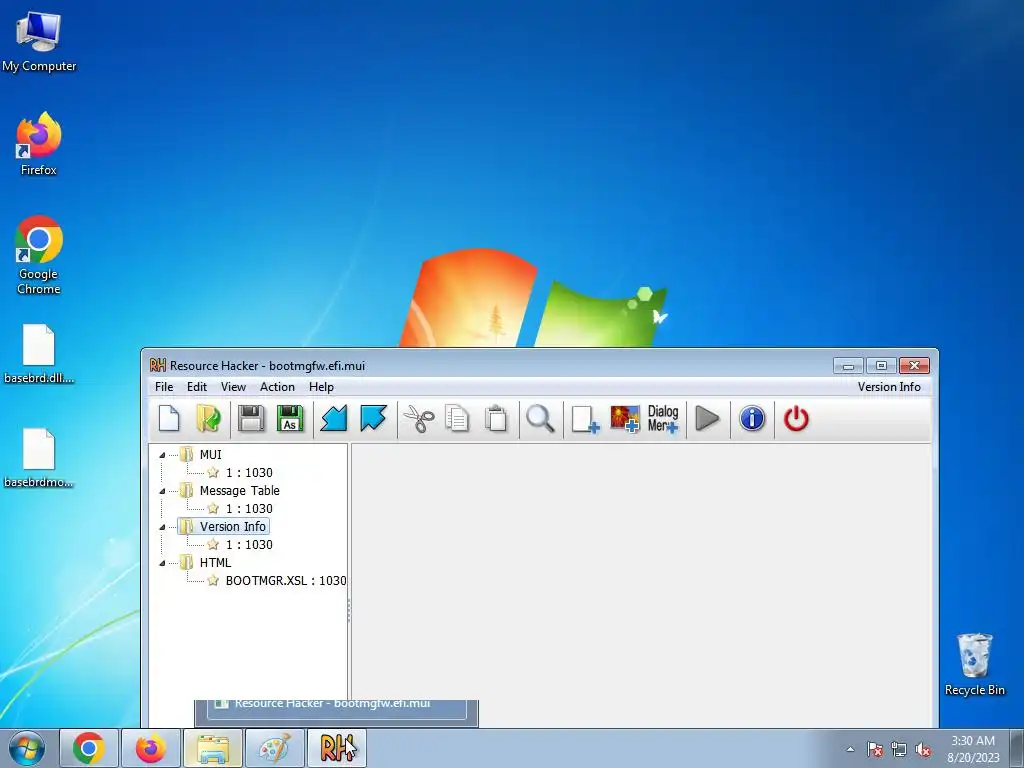Click the red power exit icon
Viewport: 1024px width, 768px height.
tap(796, 419)
